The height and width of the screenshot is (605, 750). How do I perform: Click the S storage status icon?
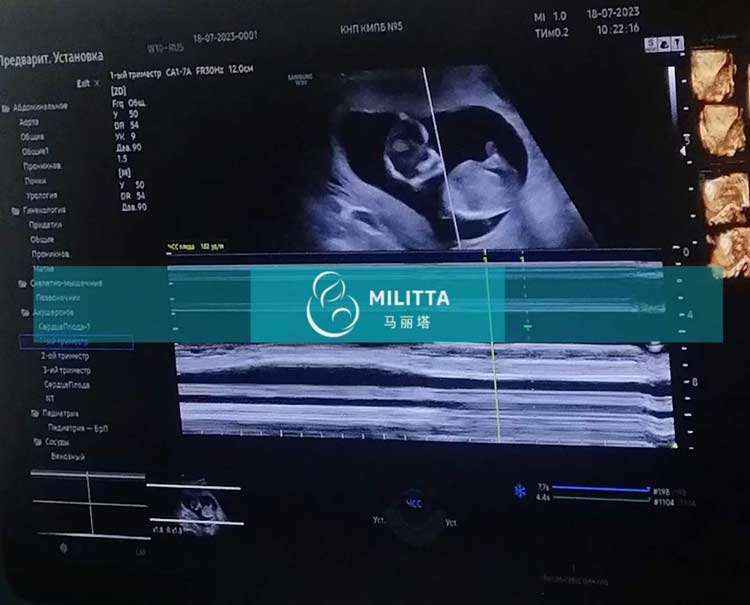tap(651, 44)
